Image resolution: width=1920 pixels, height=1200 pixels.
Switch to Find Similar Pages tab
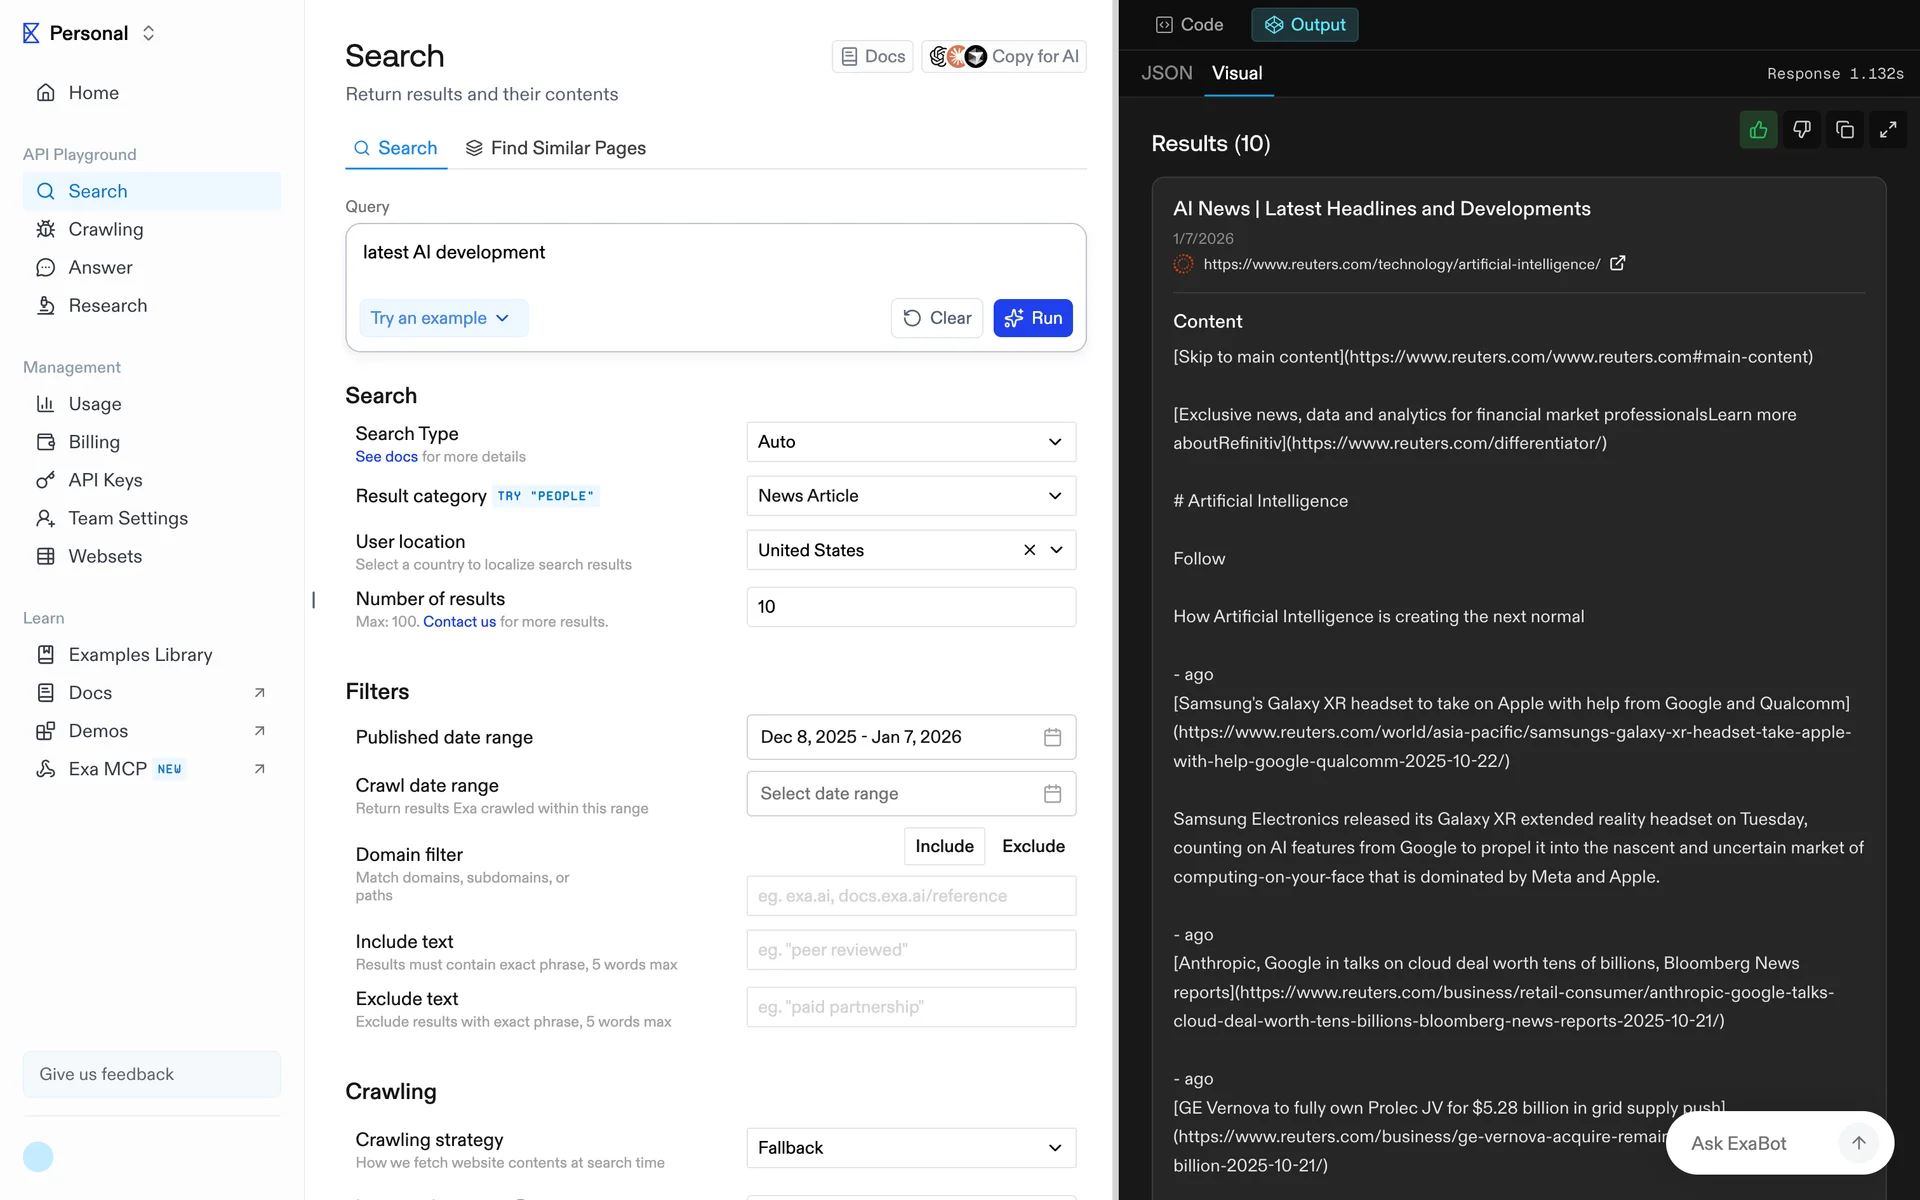pyautogui.click(x=556, y=148)
